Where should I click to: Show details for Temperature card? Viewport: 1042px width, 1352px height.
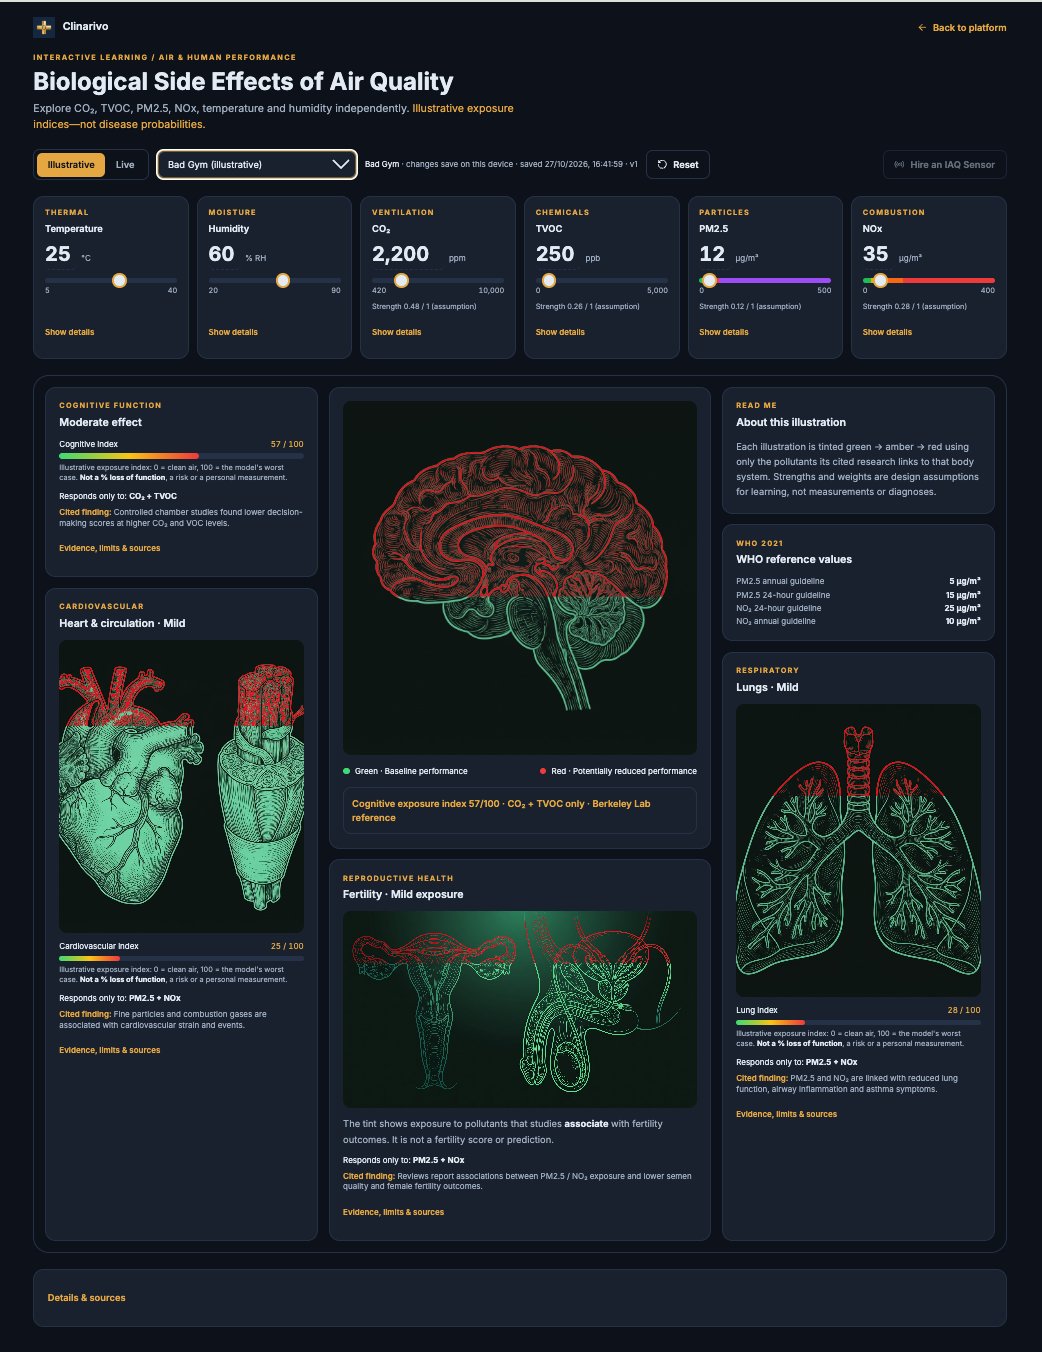click(x=69, y=332)
